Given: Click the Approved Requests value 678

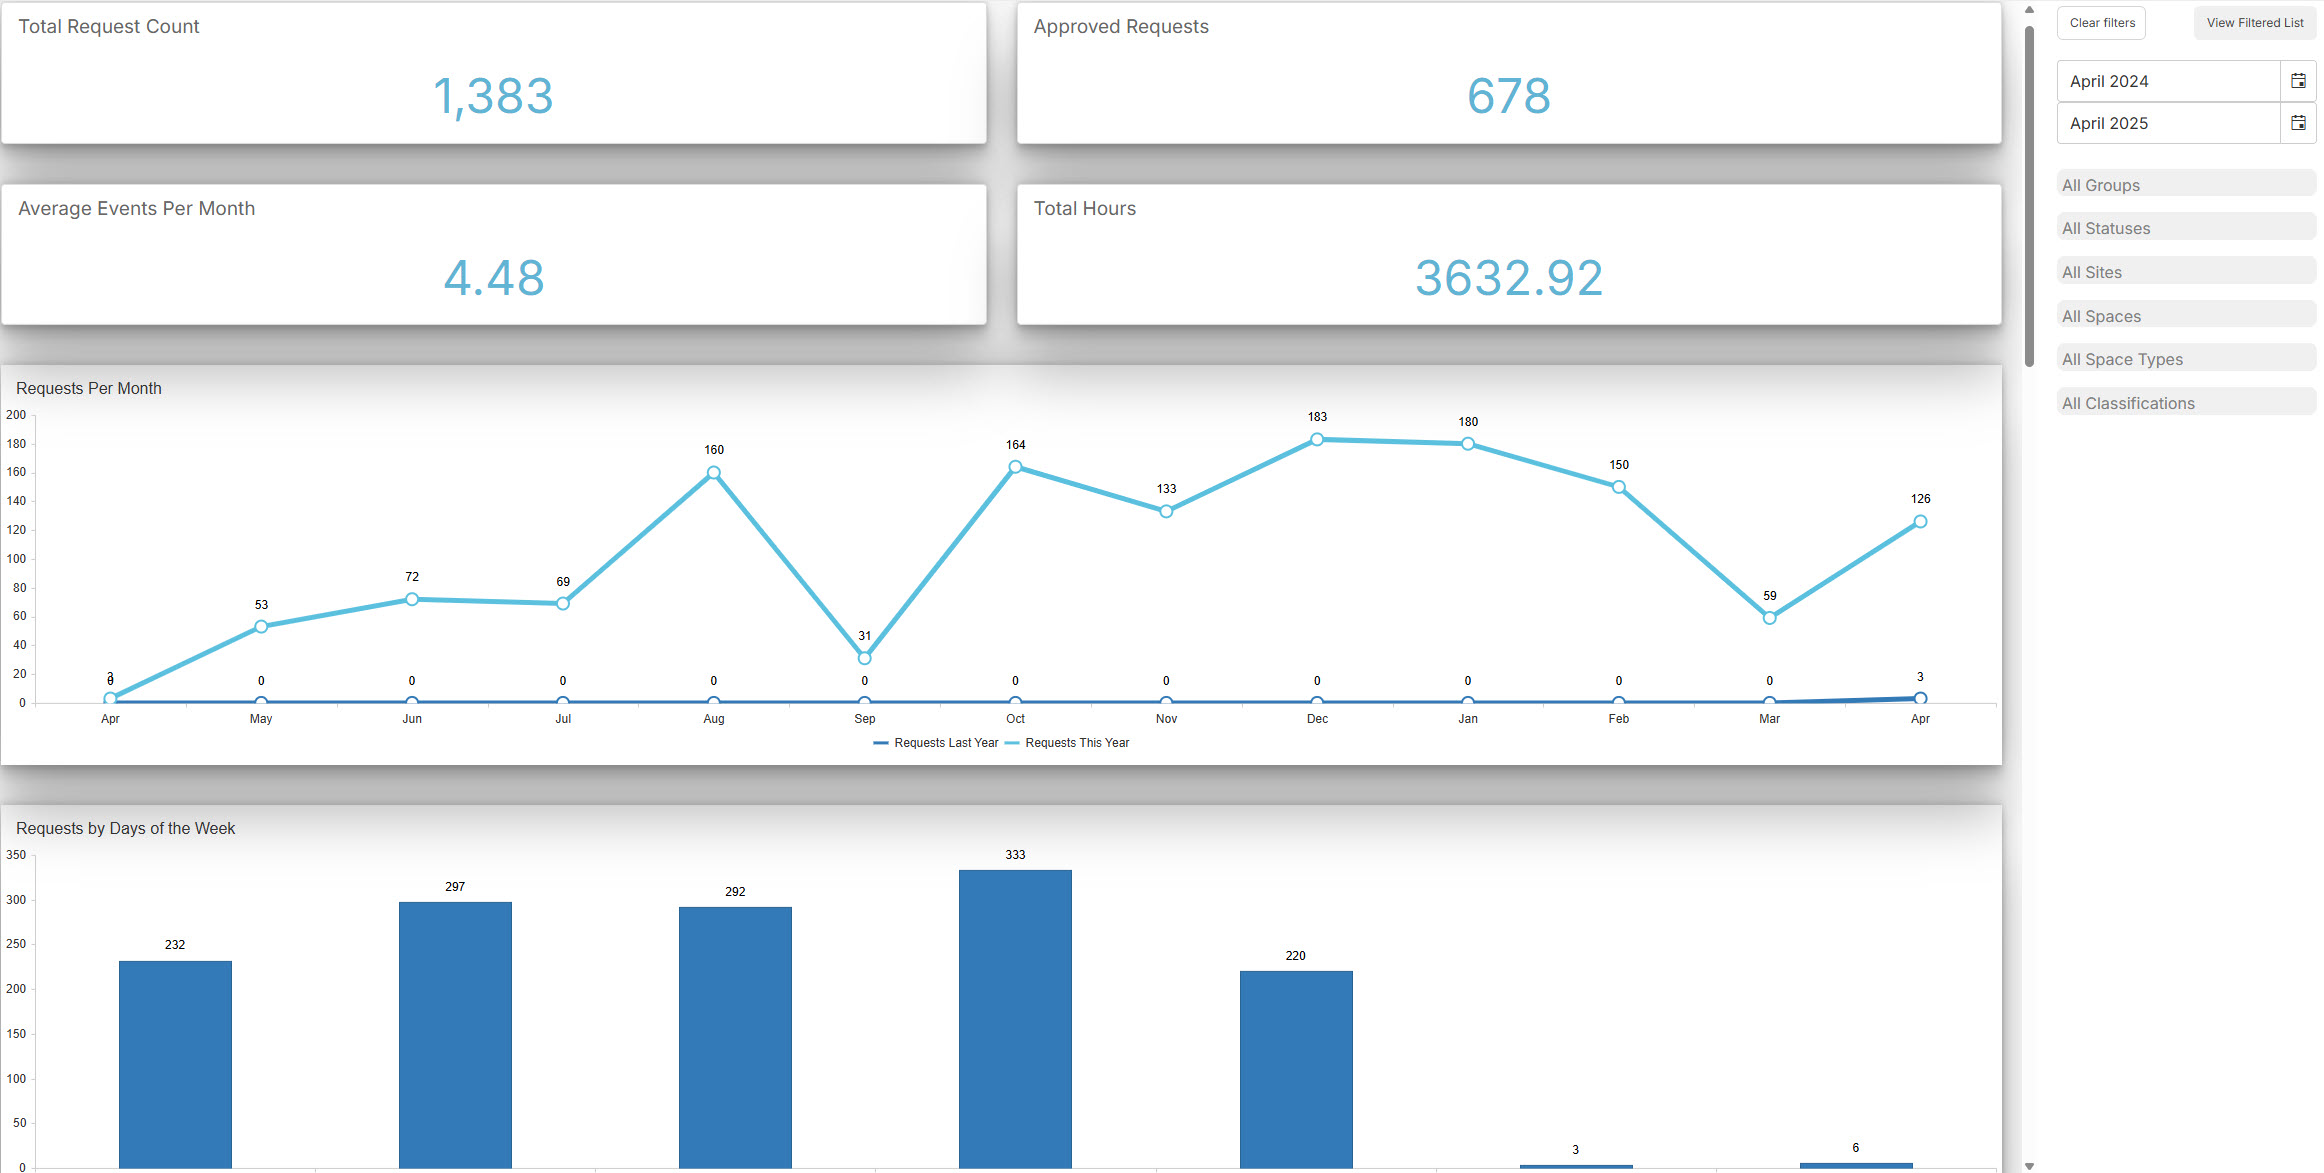Looking at the screenshot, I should click(1509, 97).
